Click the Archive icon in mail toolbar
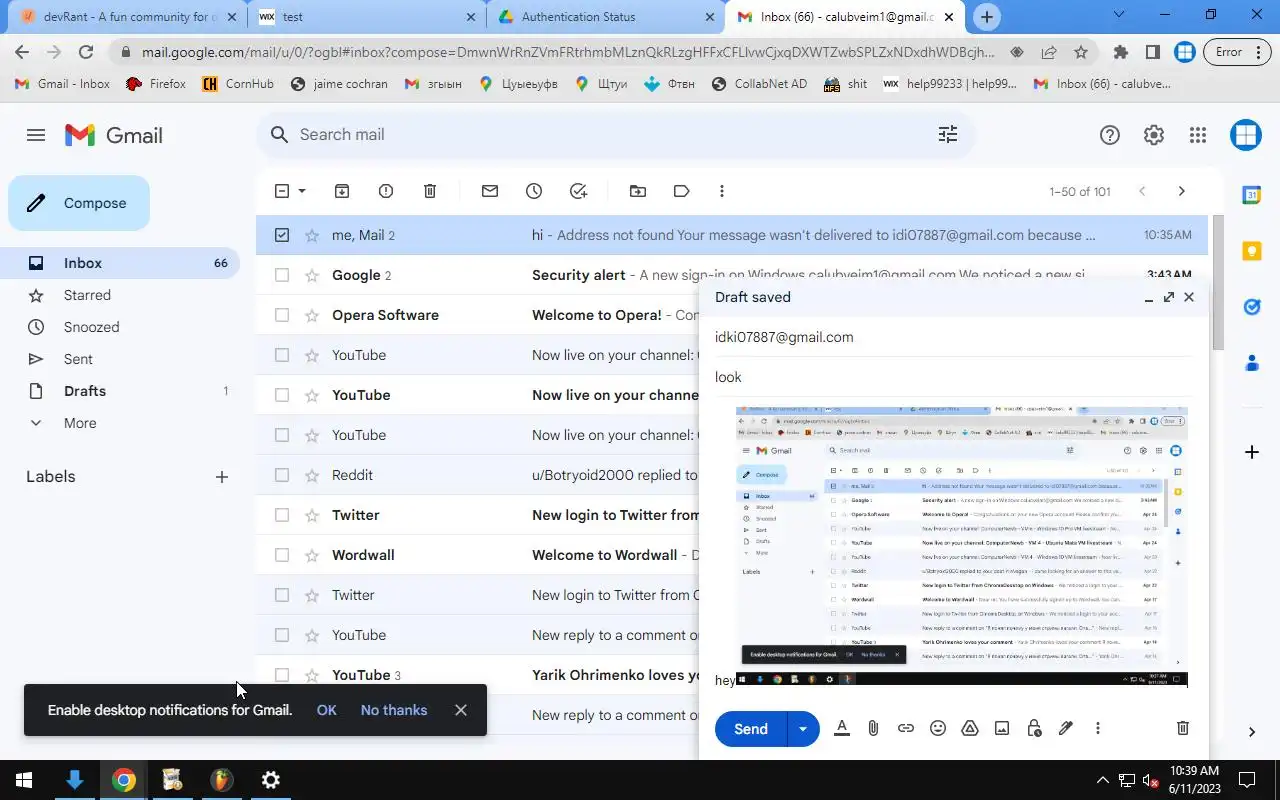This screenshot has height=800, width=1280. click(x=342, y=191)
